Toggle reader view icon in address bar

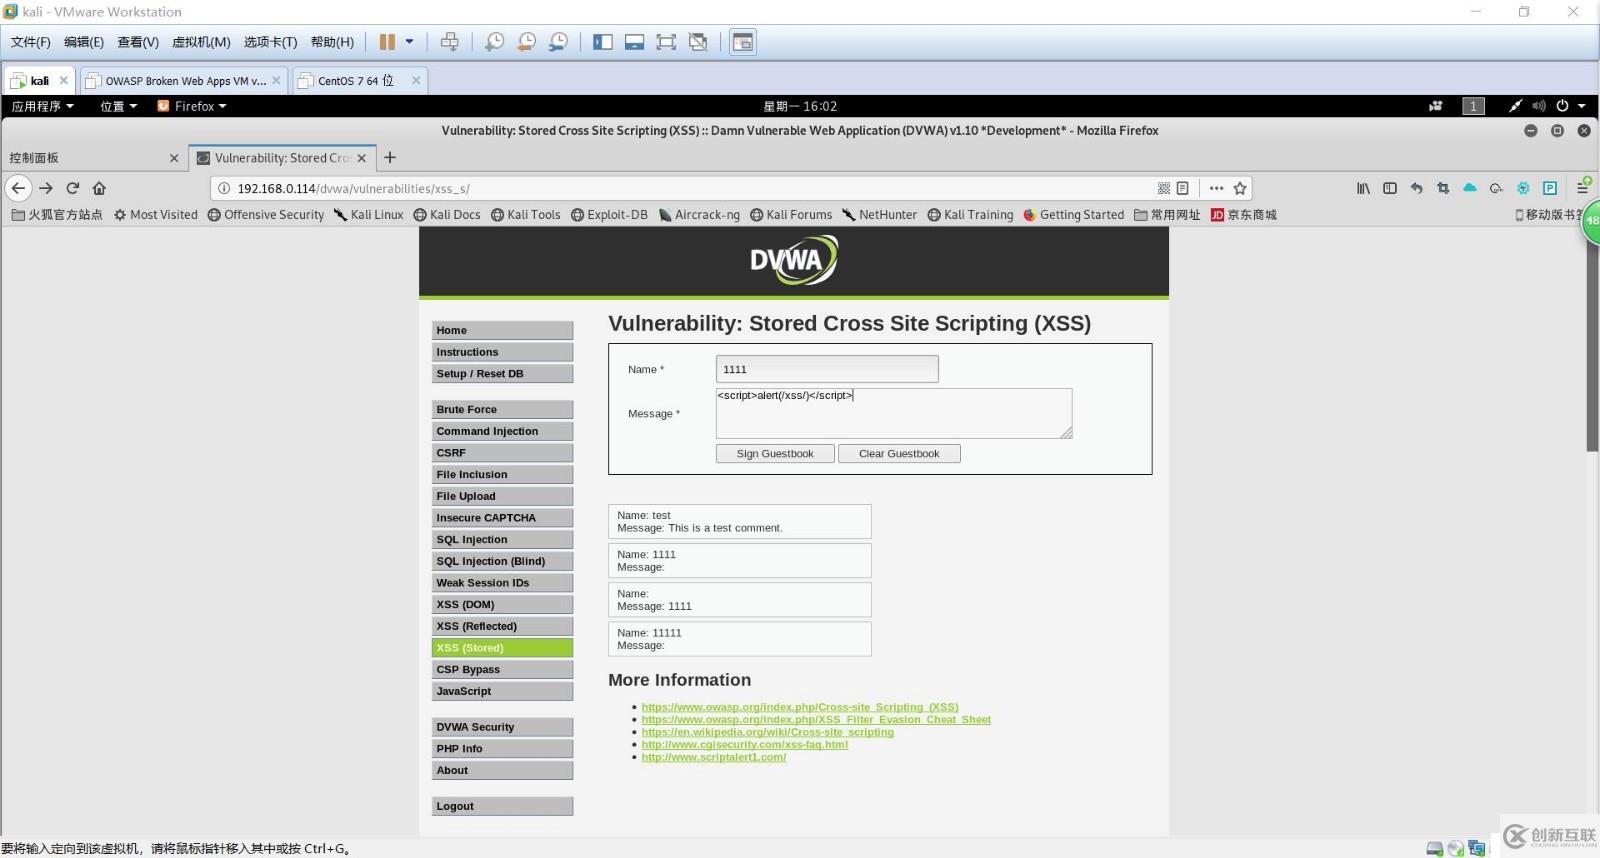[1183, 188]
